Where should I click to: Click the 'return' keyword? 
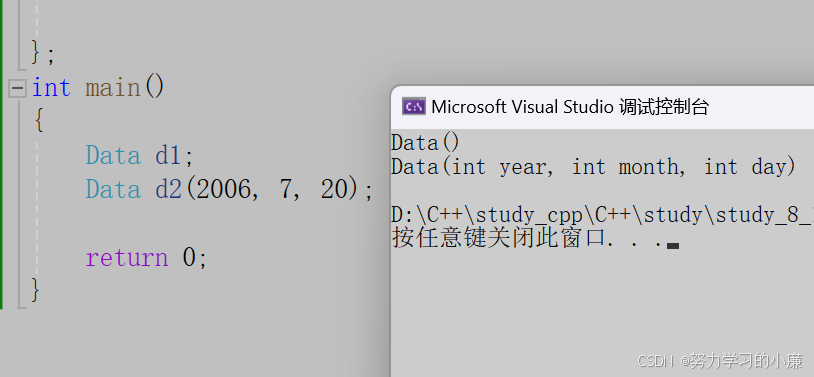pos(127,258)
